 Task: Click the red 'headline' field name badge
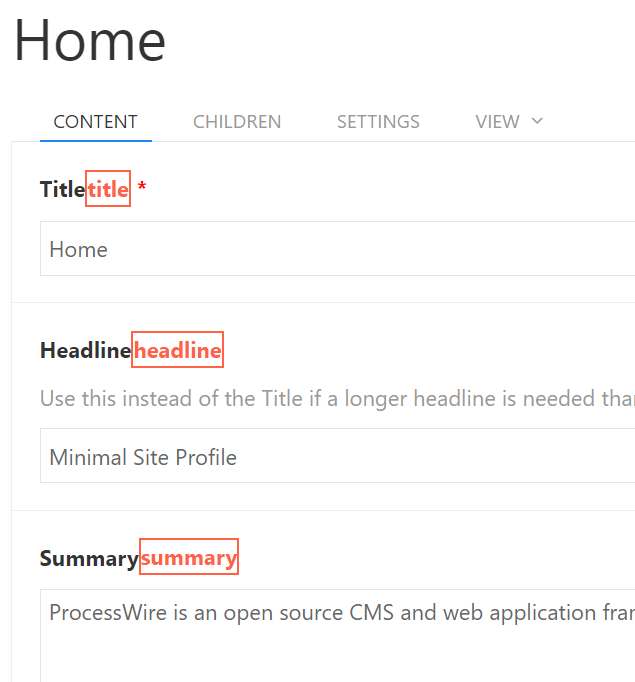click(178, 350)
